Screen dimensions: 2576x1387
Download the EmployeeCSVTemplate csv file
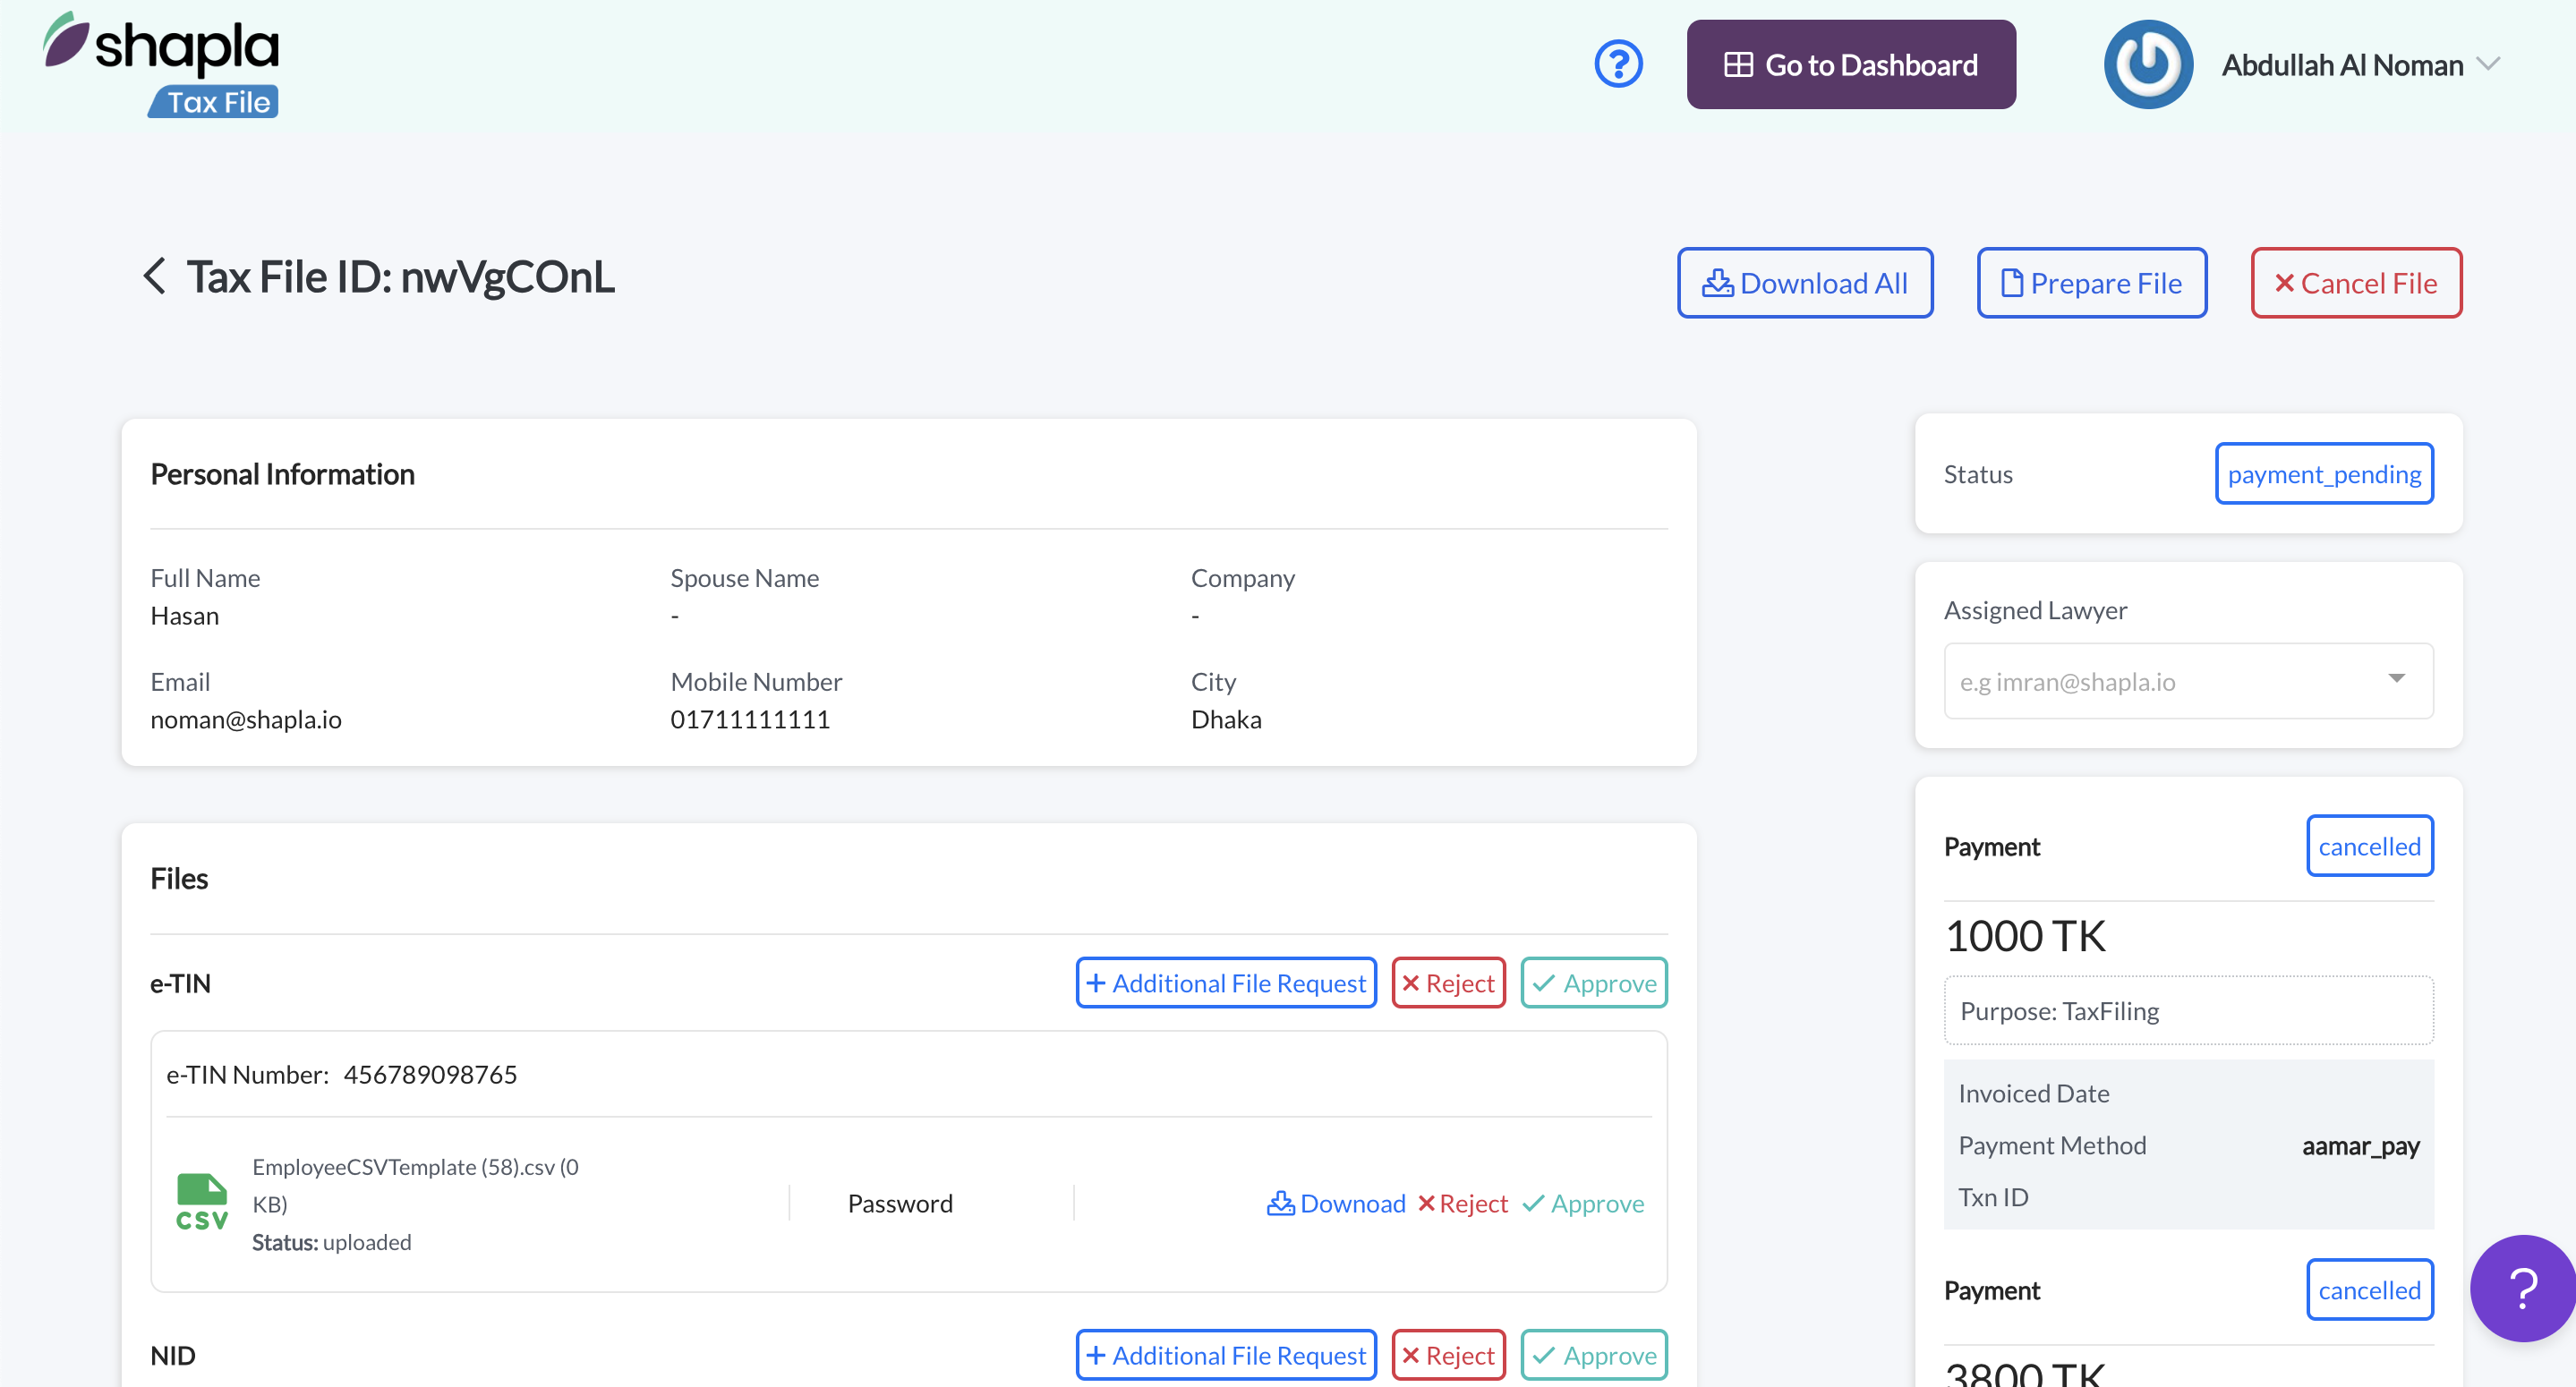(x=1336, y=1203)
